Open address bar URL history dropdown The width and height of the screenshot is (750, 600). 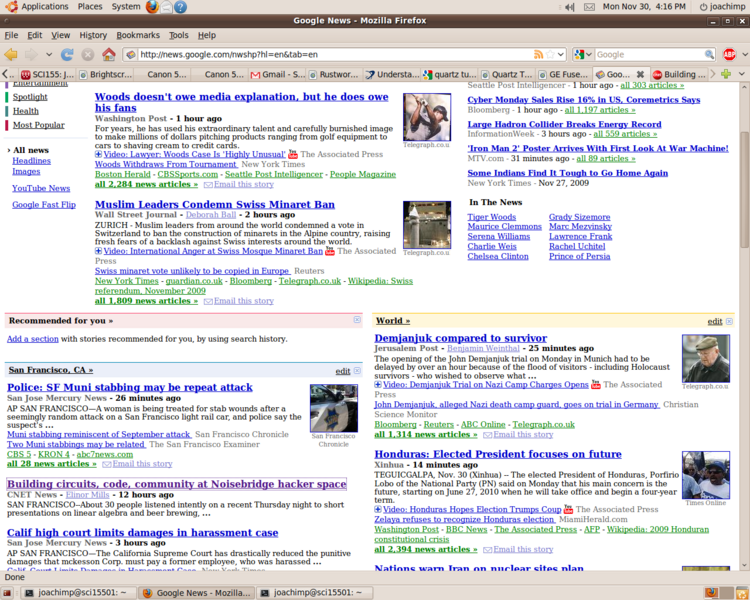click(562, 55)
